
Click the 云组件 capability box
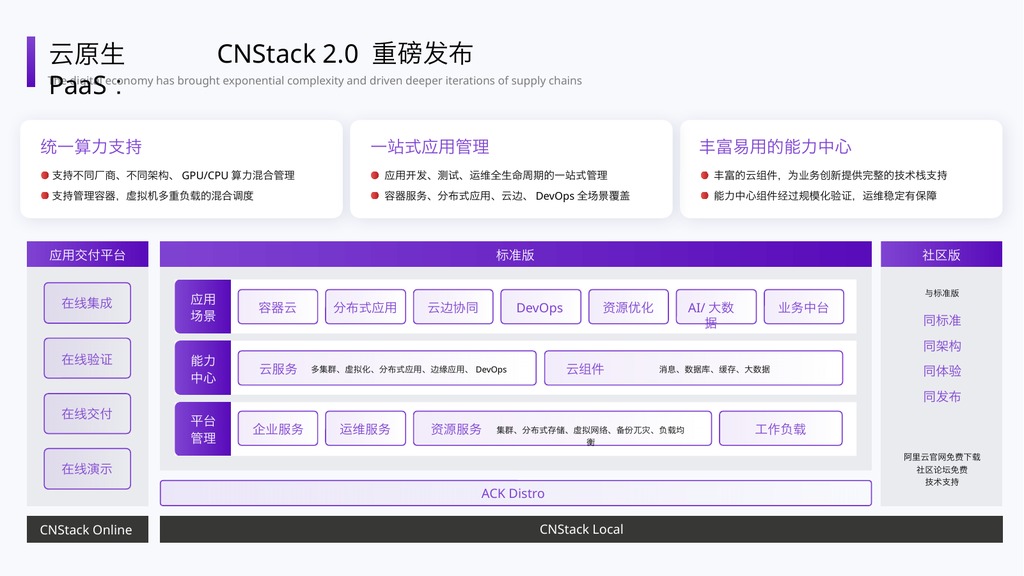693,368
